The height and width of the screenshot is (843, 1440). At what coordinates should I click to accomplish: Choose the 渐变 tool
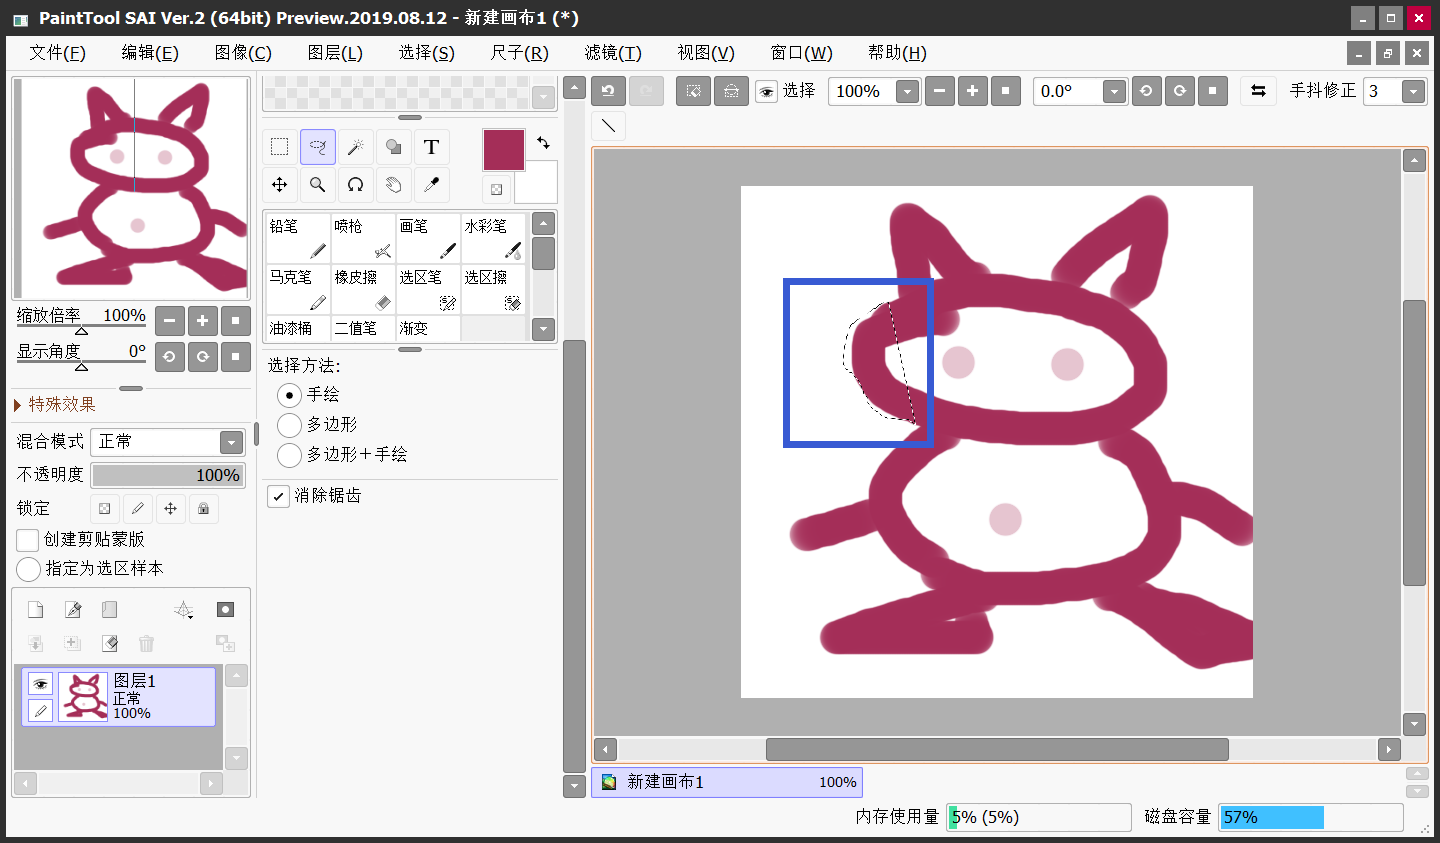click(428, 328)
